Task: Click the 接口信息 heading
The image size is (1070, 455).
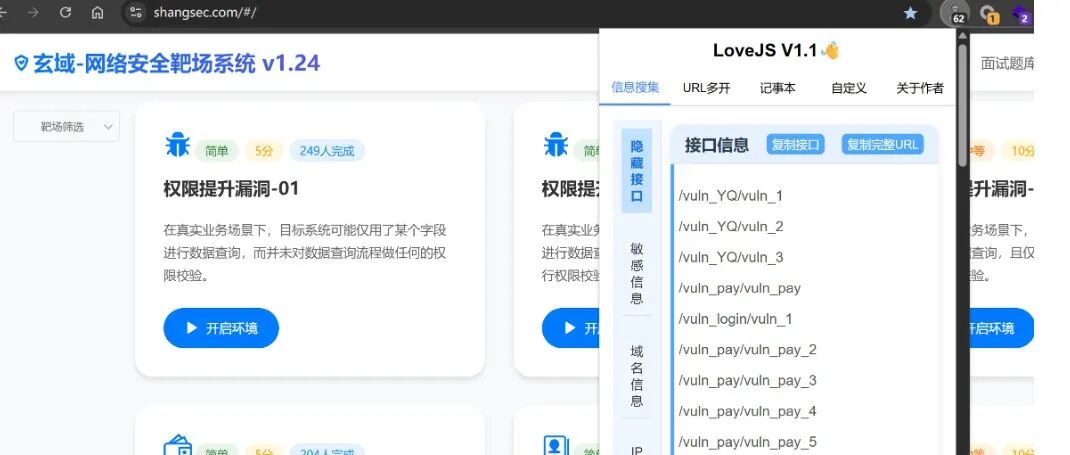Action: (x=717, y=145)
